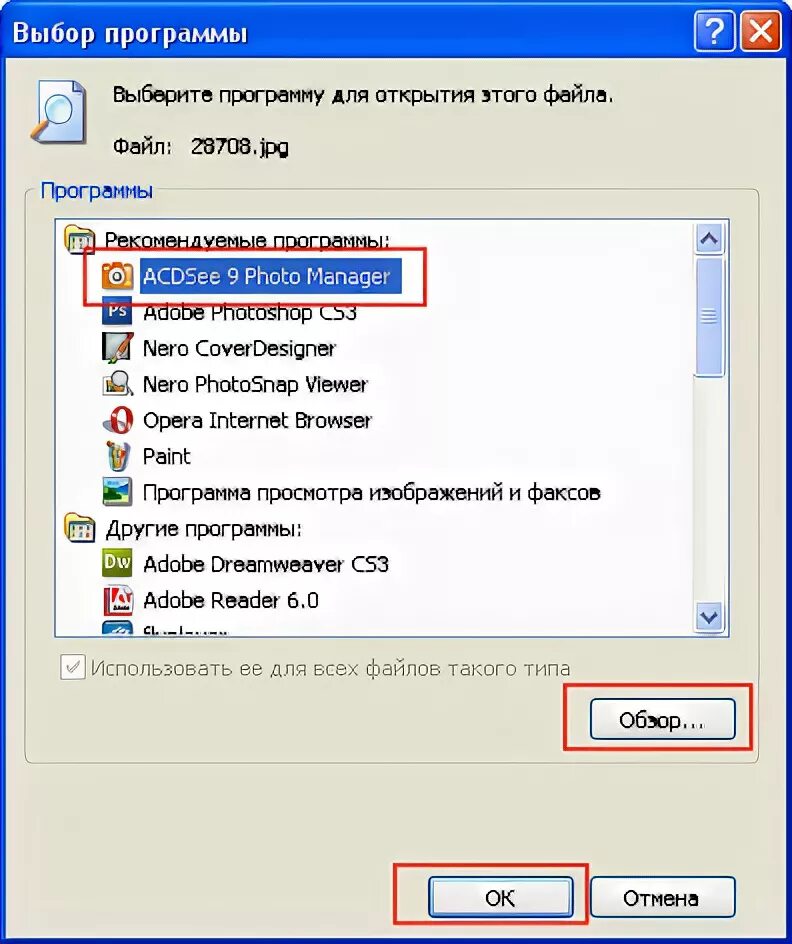Select the image and fax viewer icon
The height and width of the screenshot is (944, 792).
pyautogui.click(x=117, y=491)
